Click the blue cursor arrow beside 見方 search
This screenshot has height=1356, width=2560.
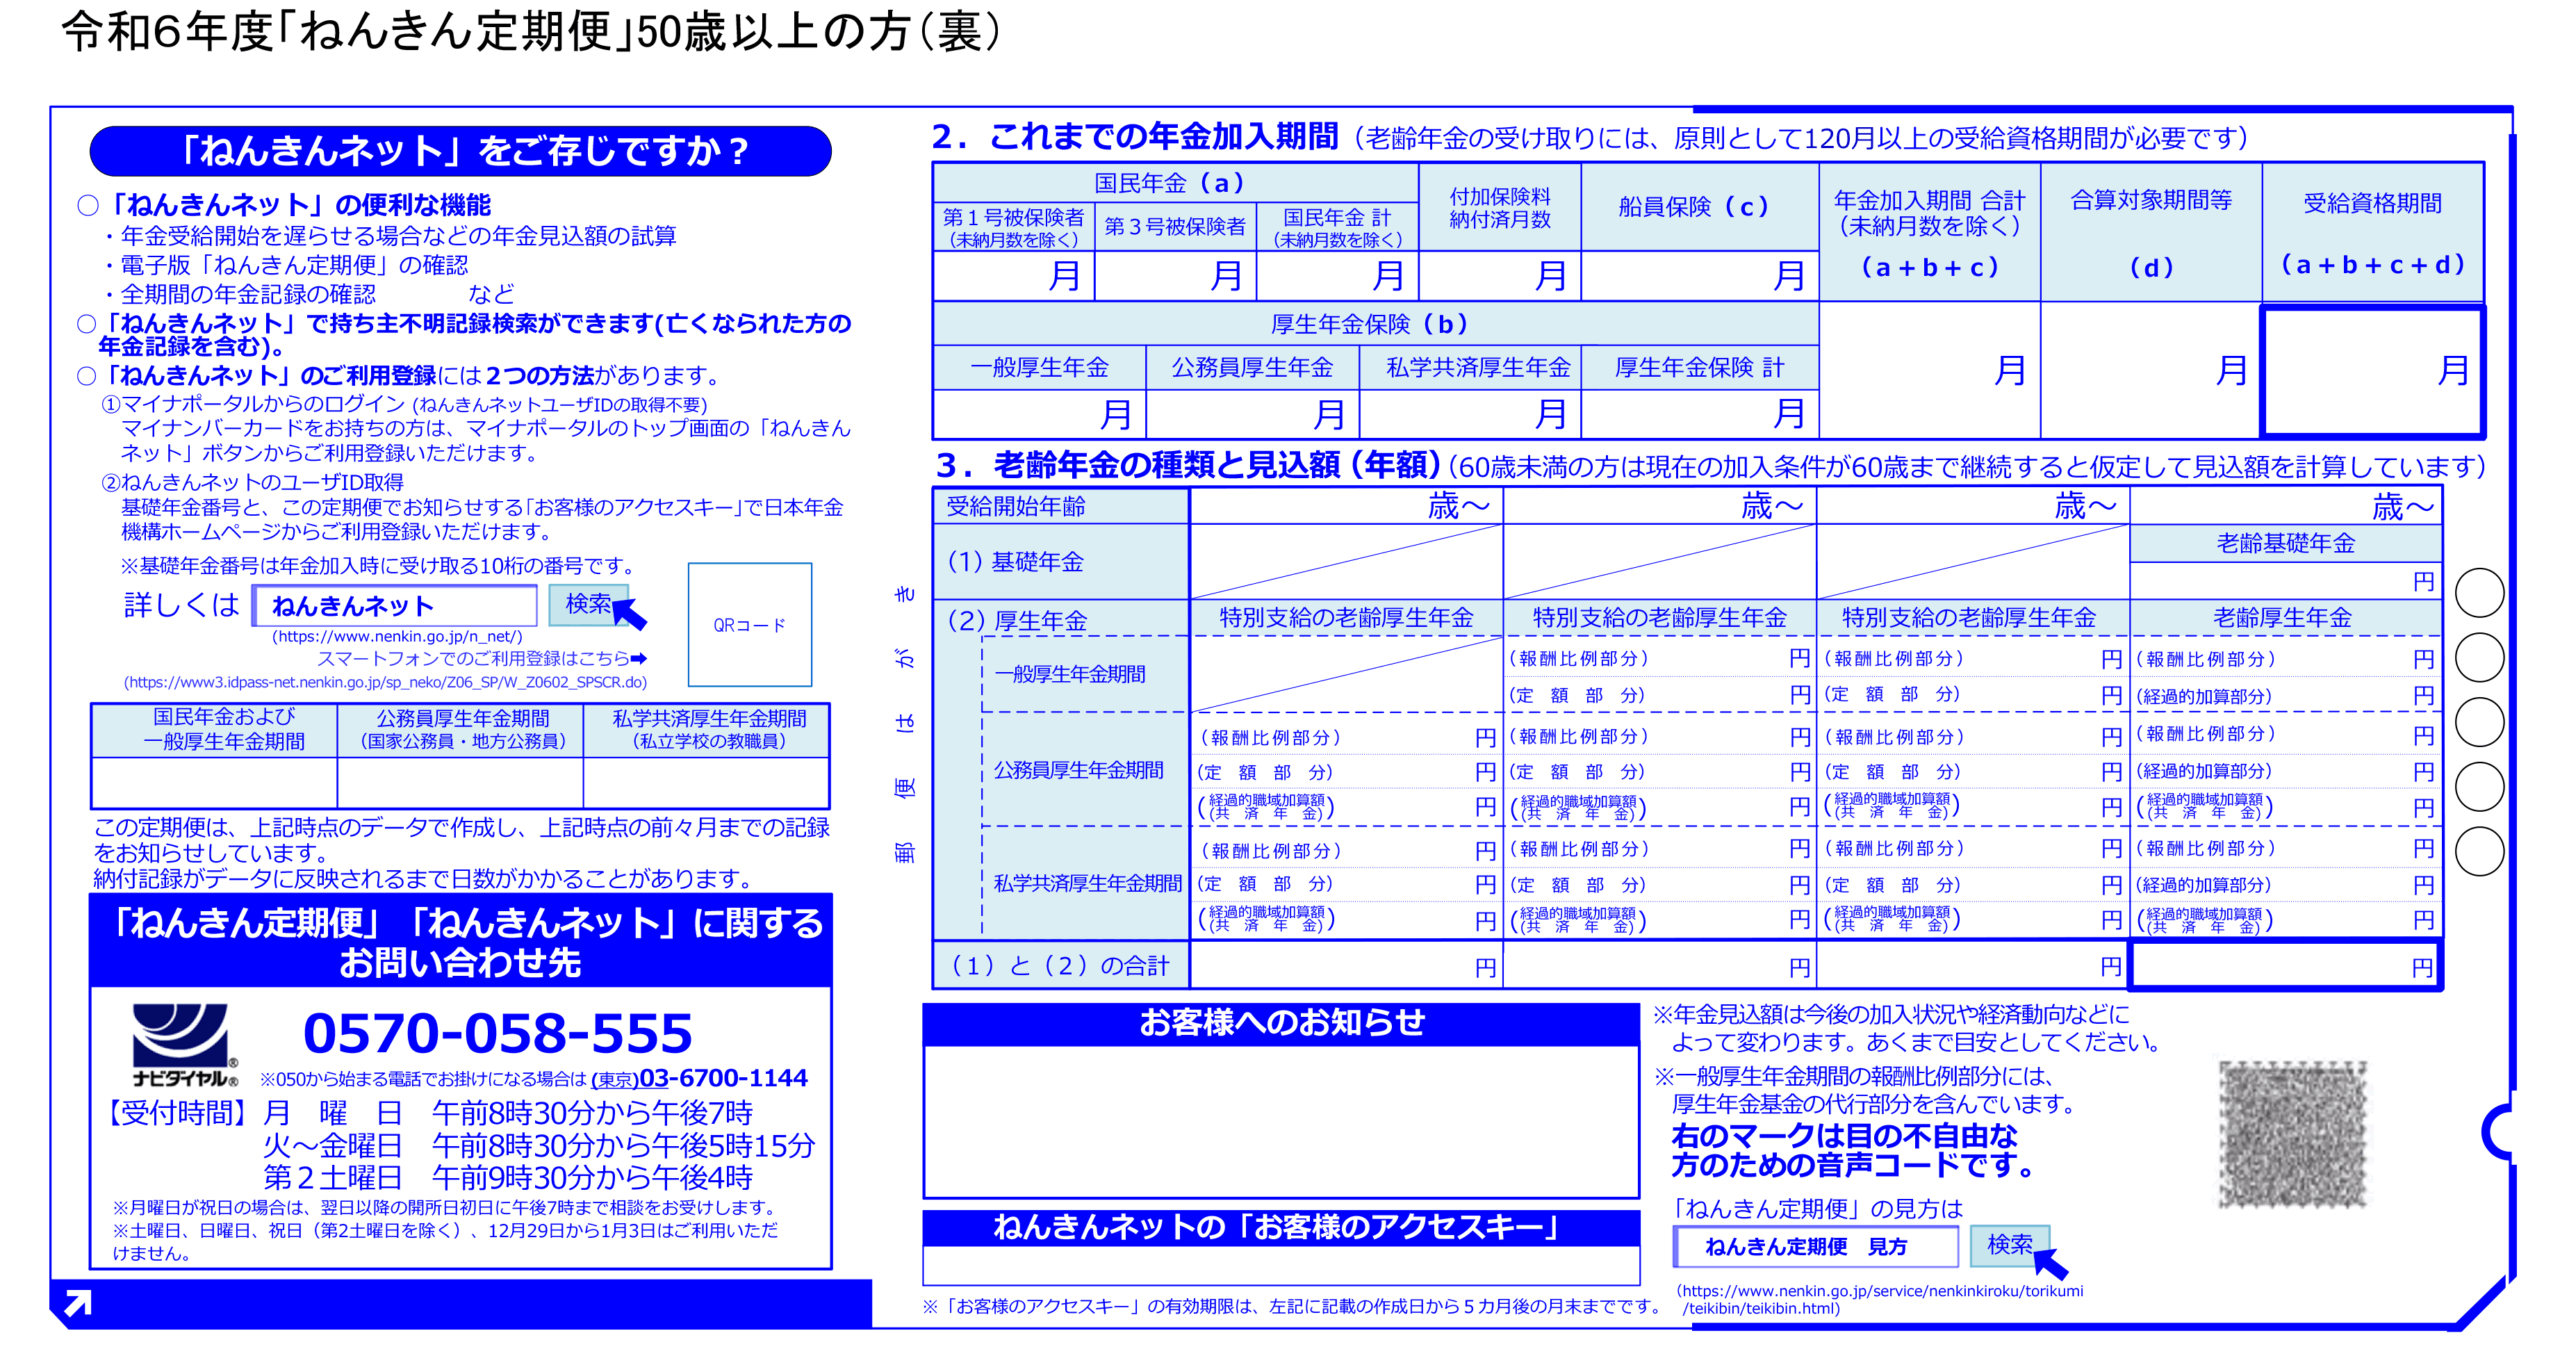[x=2049, y=1264]
